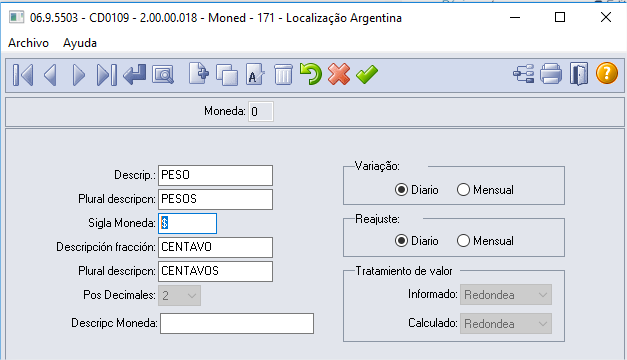Click the empty Descripc Moneda field
This screenshot has height=360, width=627.
pos(237,323)
